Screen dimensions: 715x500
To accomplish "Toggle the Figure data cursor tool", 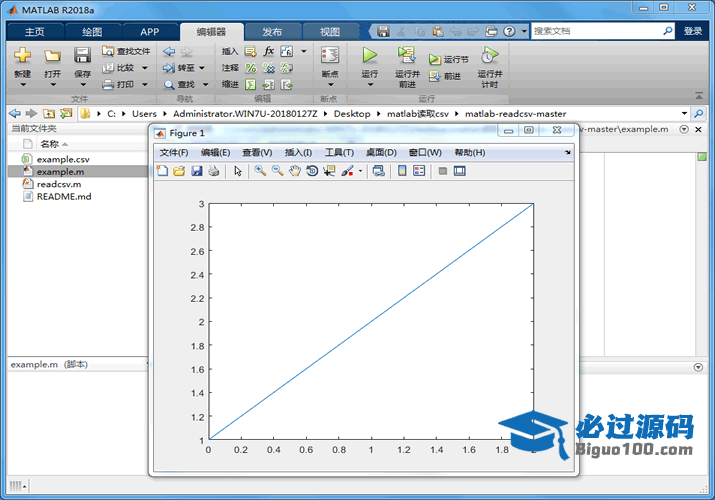I will [x=329, y=171].
